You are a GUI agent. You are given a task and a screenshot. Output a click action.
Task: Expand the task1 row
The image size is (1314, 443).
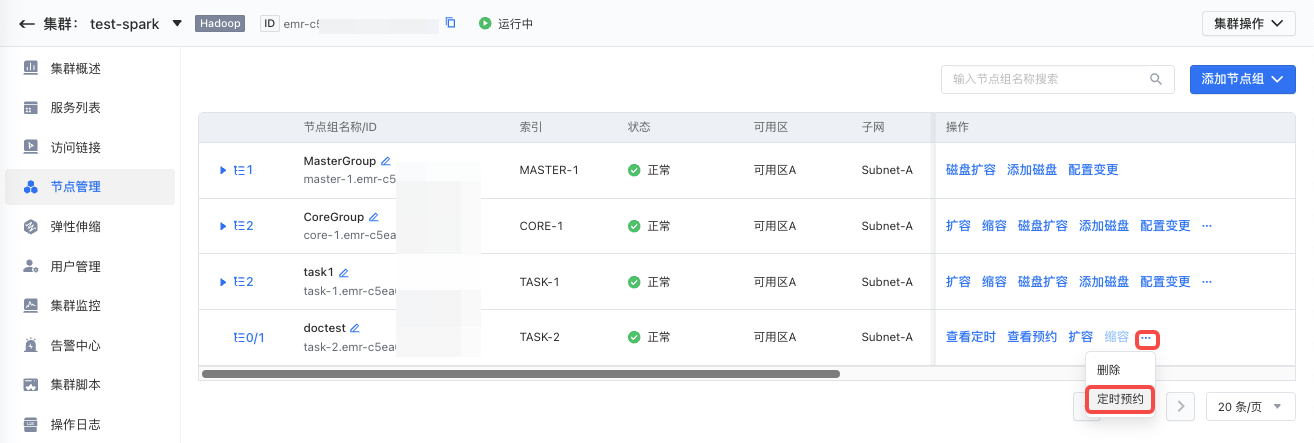224,282
